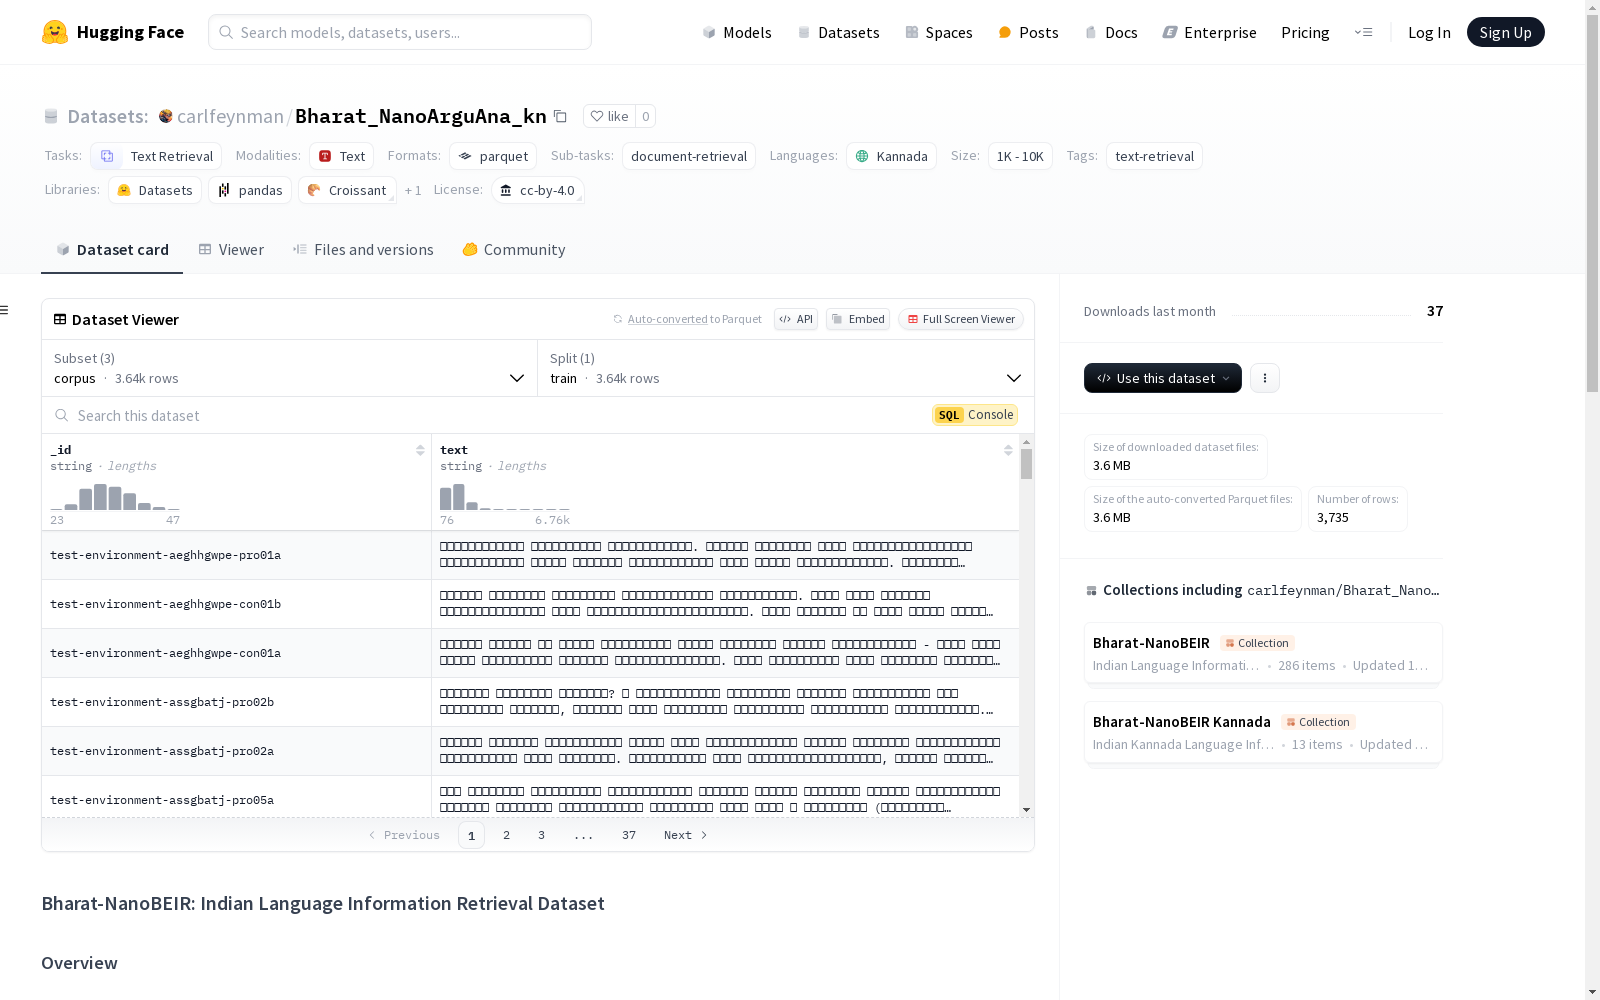Click the Text Retrieval task tag
Viewport: 1600px width, 1000px height.
click(156, 156)
